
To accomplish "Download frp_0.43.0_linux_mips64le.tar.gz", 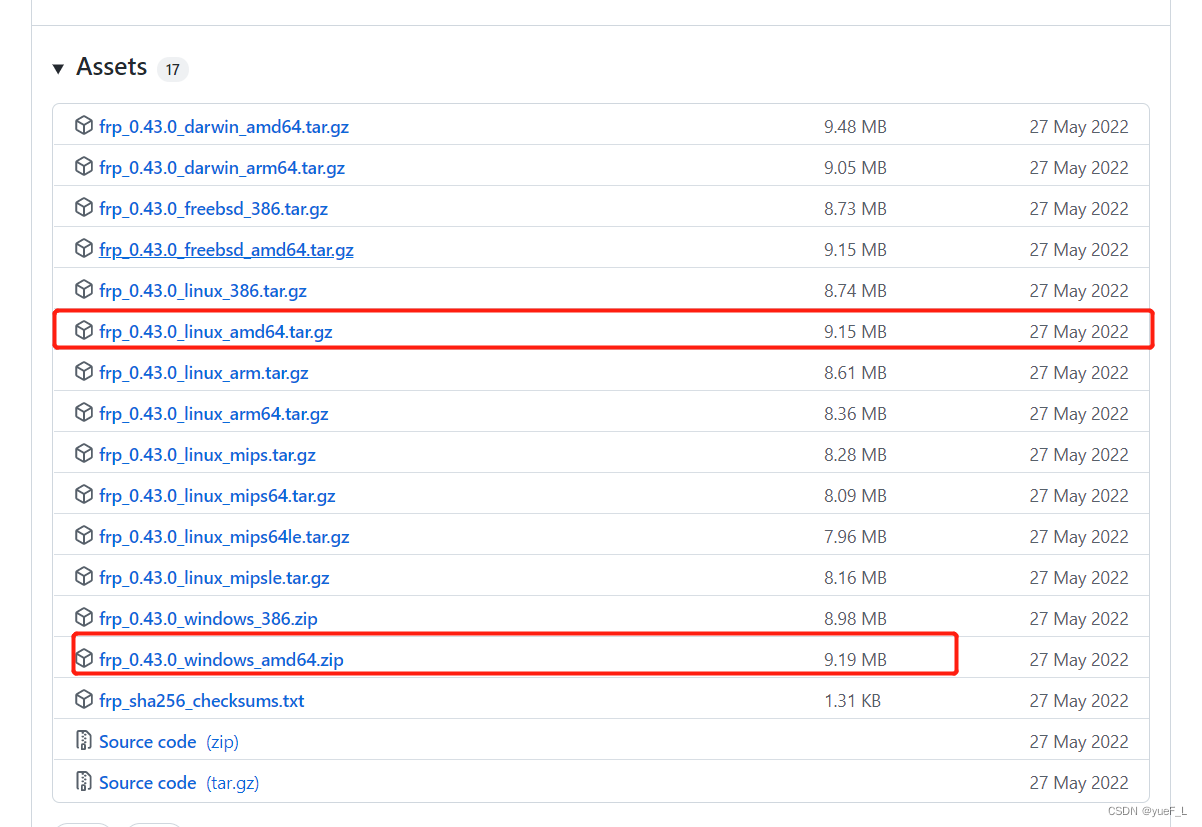I will click(x=224, y=537).
